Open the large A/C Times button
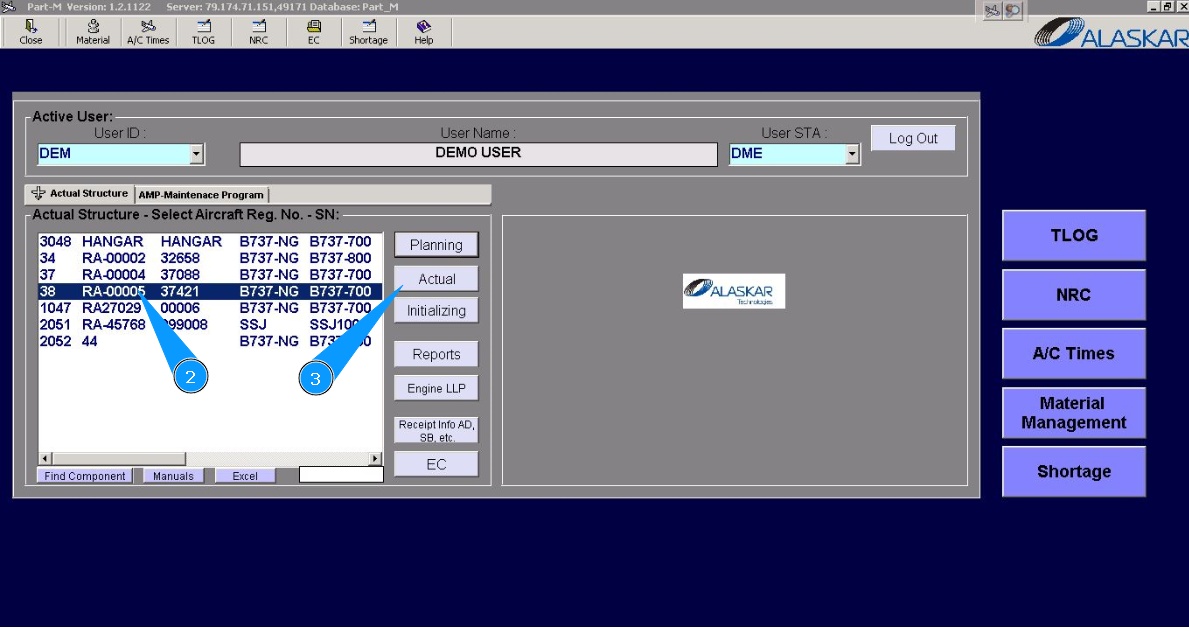1189x633 pixels. pyautogui.click(x=1074, y=353)
